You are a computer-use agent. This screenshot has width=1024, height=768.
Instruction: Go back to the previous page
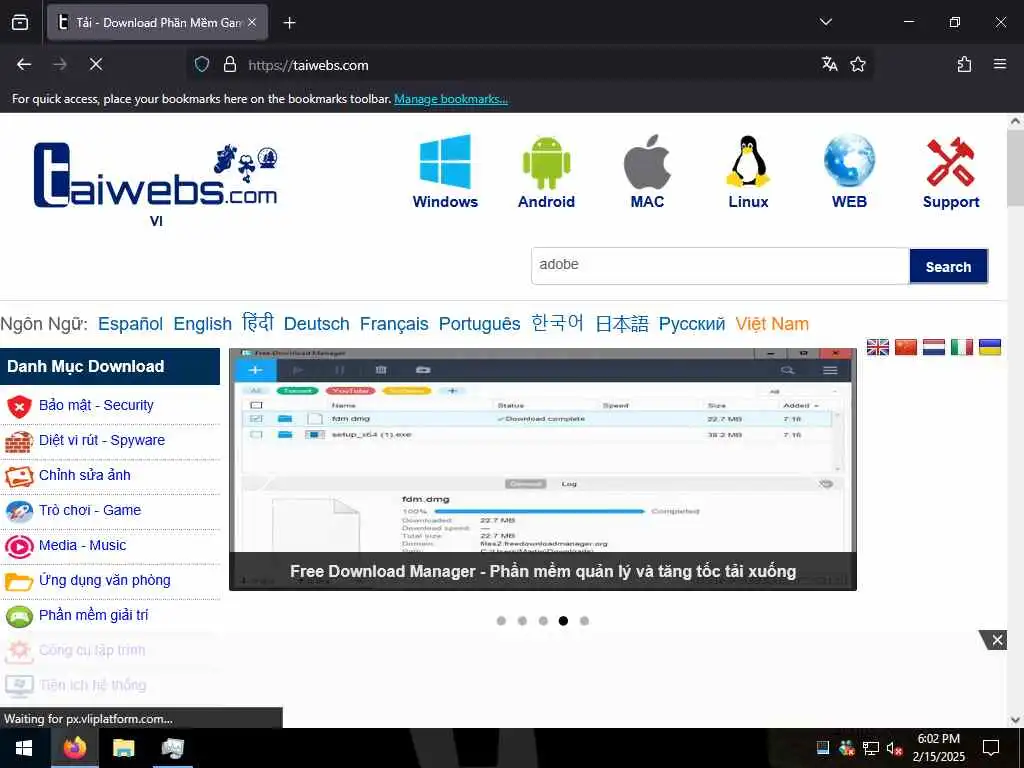click(x=24, y=64)
